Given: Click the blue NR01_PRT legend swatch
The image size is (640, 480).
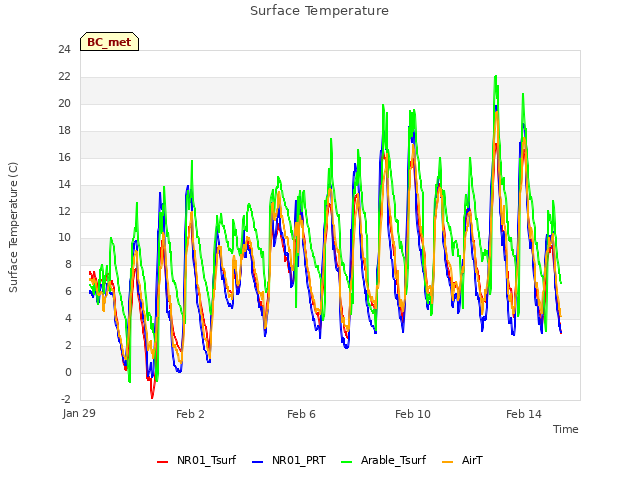Looking at the screenshot, I should (x=258, y=462).
